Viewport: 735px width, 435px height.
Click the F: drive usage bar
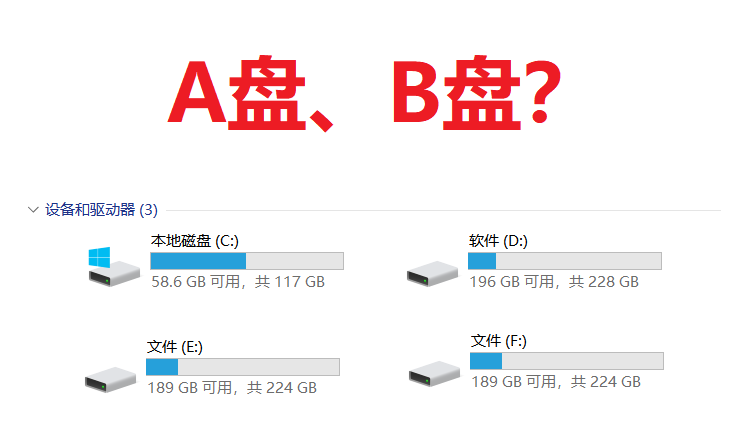(567, 361)
